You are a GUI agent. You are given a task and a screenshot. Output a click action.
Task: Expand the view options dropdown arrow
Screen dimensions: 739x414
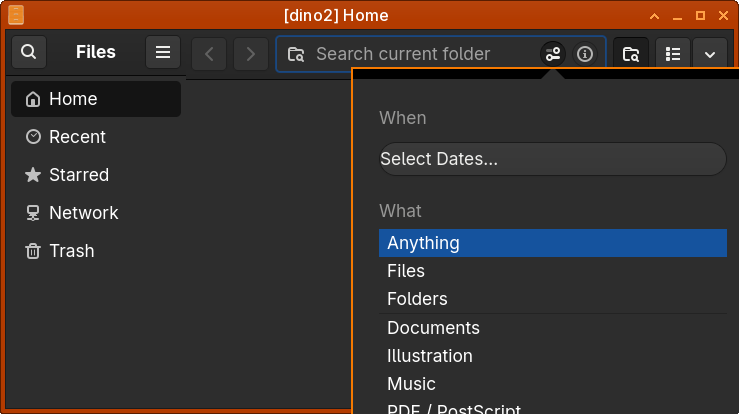(709, 54)
